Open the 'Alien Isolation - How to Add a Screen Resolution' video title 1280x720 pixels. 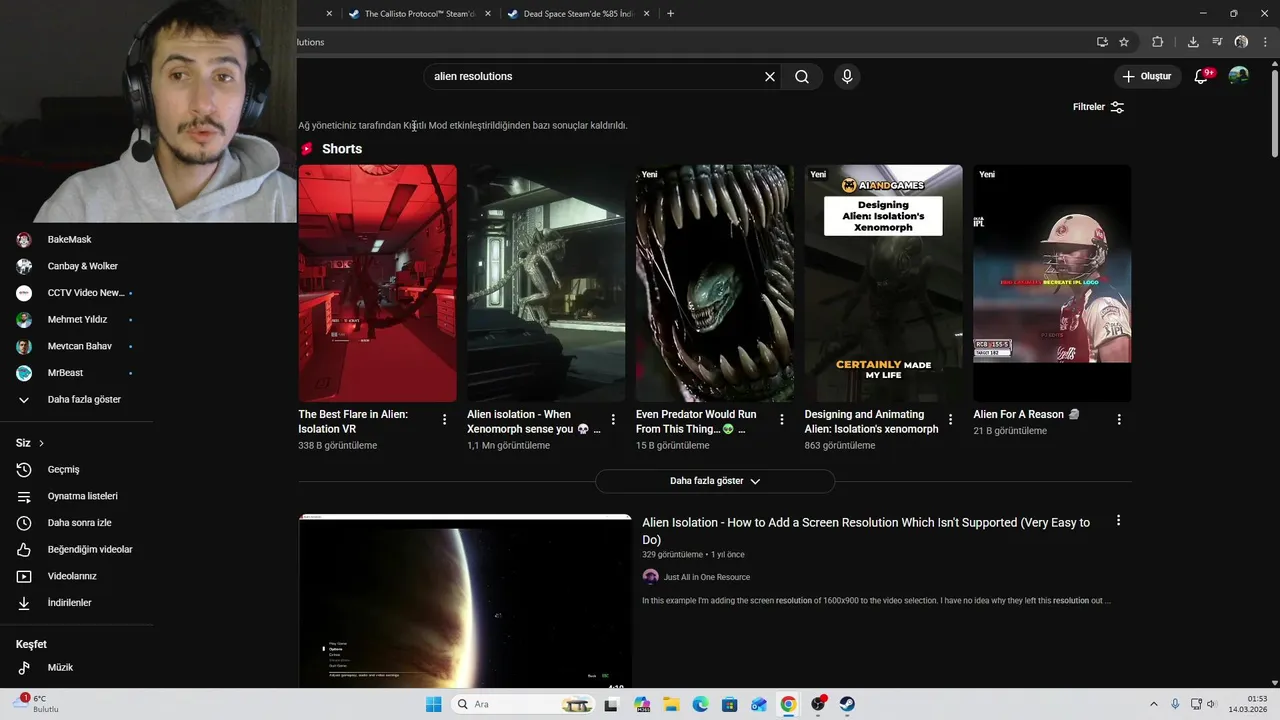pos(866,531)
